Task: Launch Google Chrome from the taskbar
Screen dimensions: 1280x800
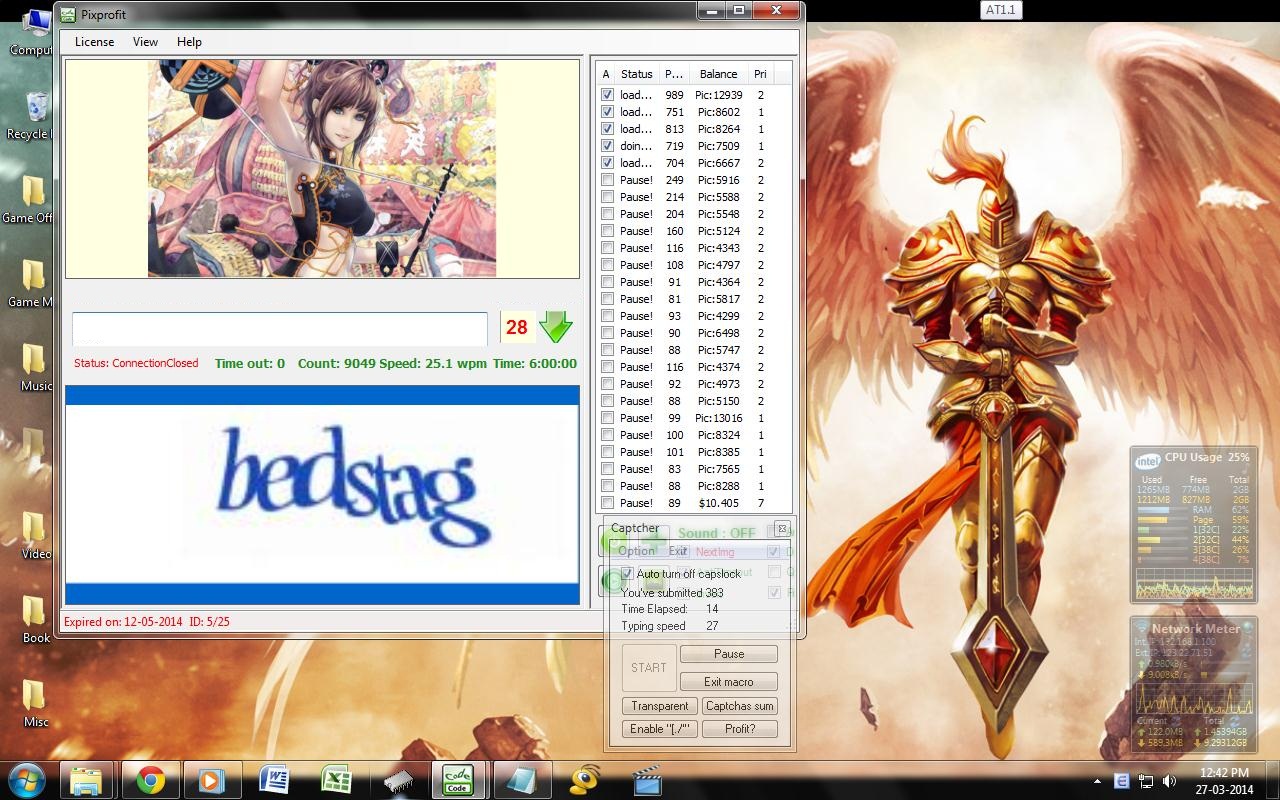Action: click(151, 780)
